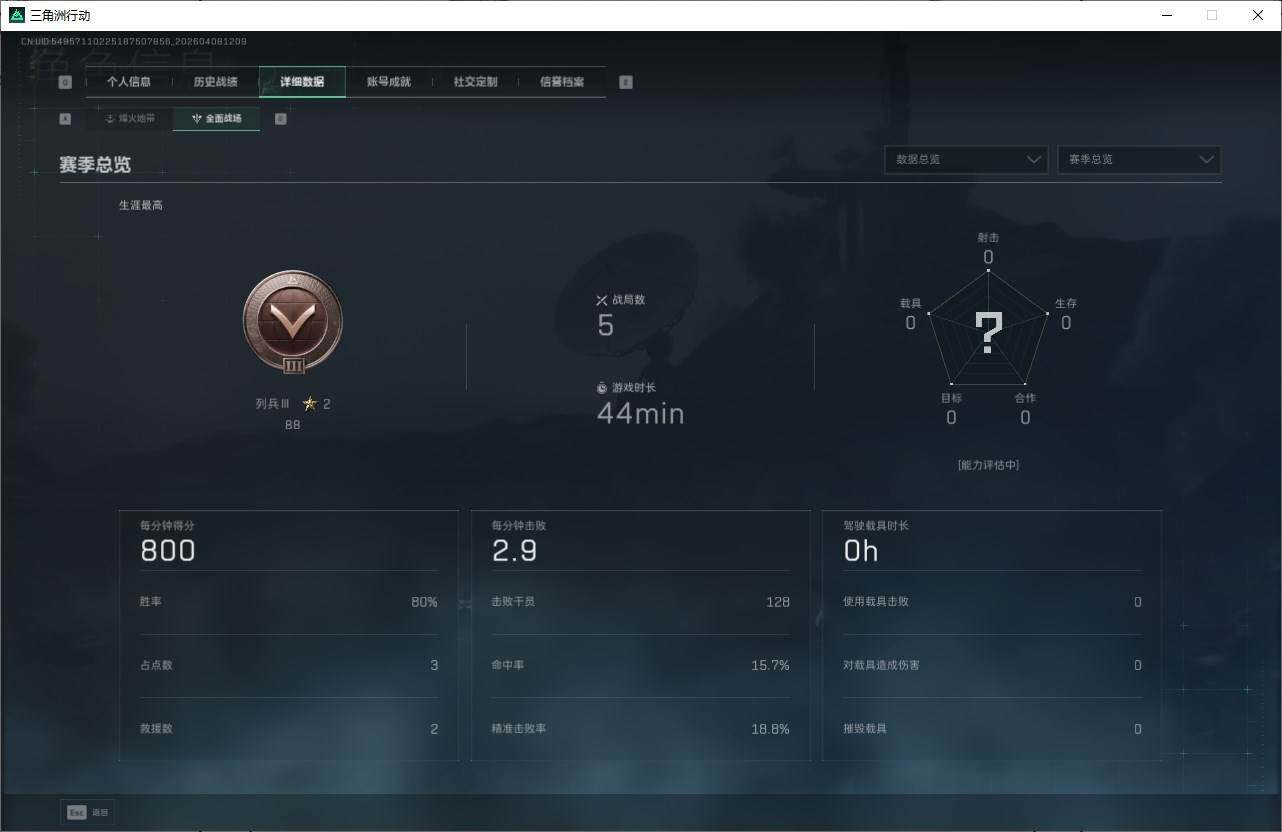
Task: Switch to 烽火地带 mode
Action: coord(130,118)
